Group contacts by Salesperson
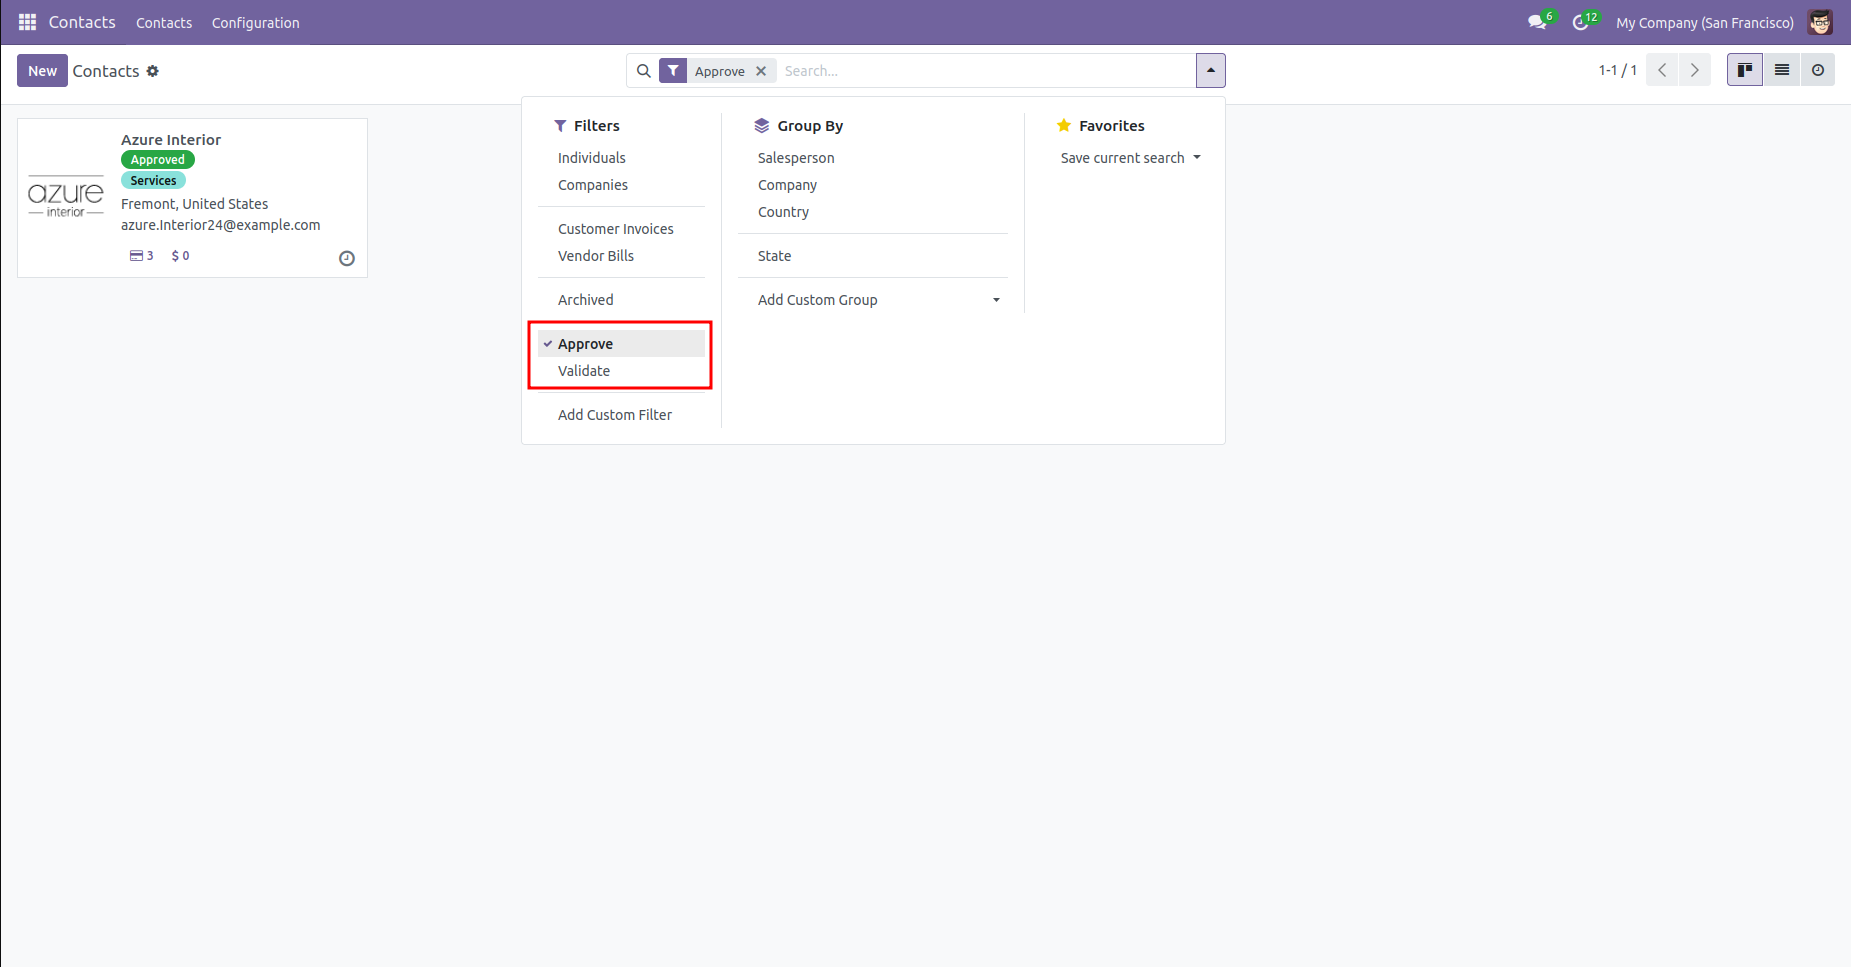1851x967 pixels. pyautogui.click(x=796, y=158)
